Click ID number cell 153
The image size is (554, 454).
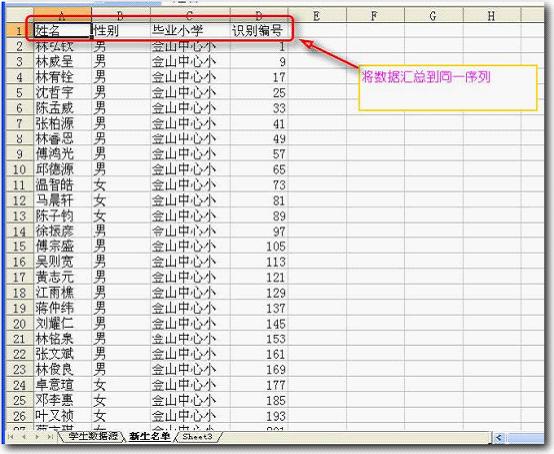259,339
